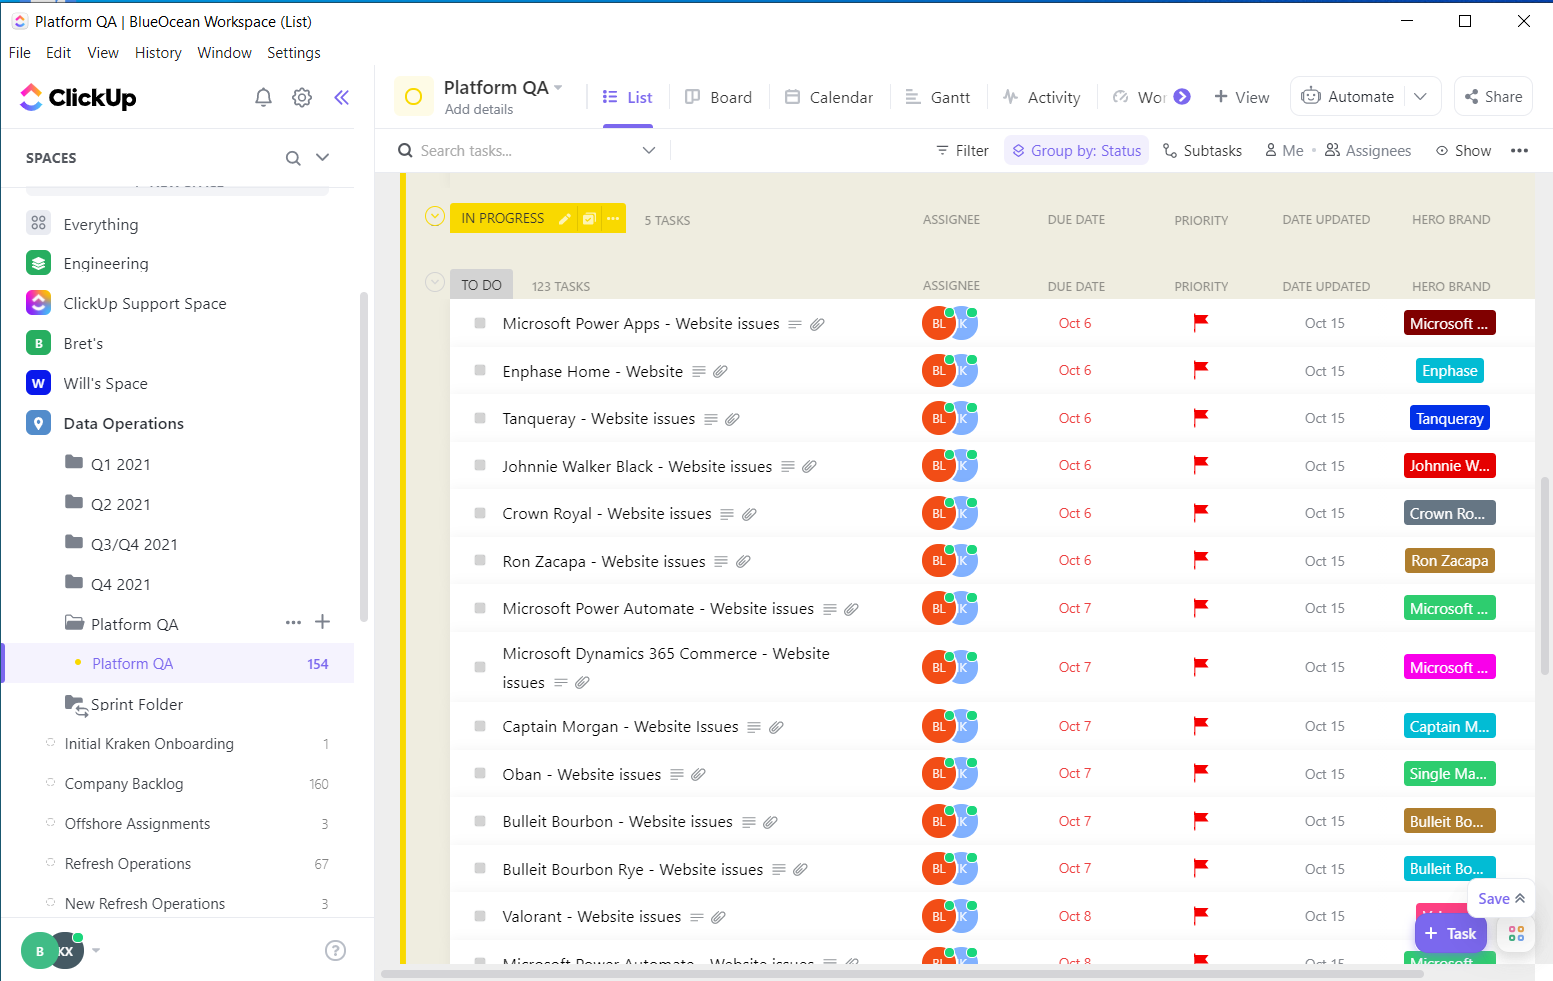Screen dimensions: 1553x981
Task: Toggle status box of Ron Zacapa task
Action: [x=480, y=560]
